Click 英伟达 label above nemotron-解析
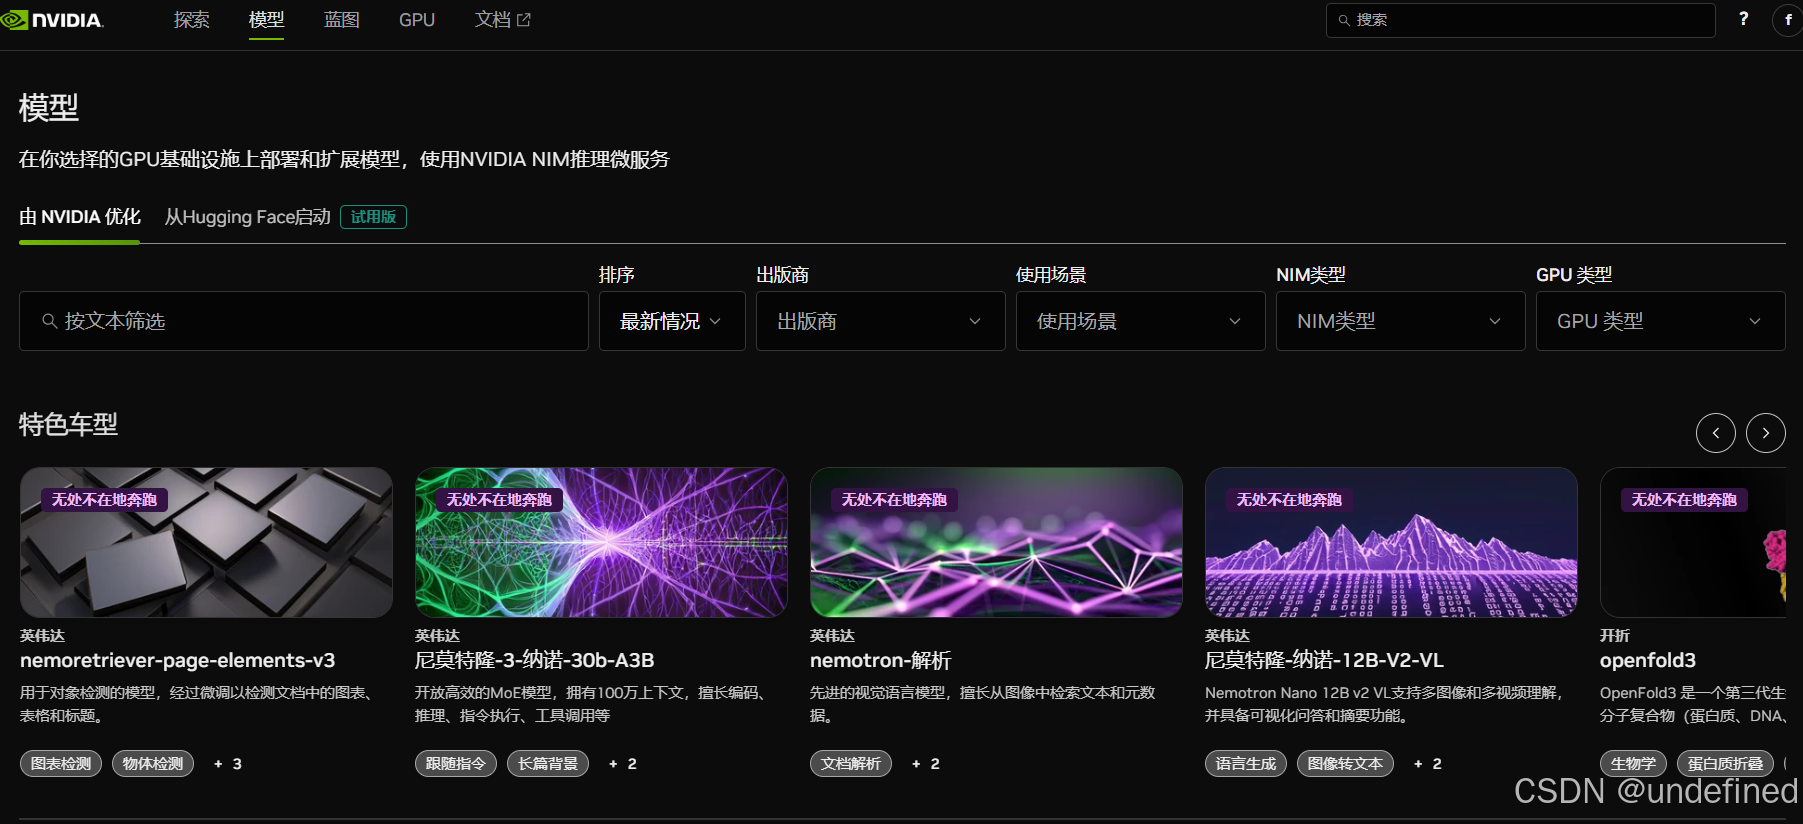 [x=832, y=635]
